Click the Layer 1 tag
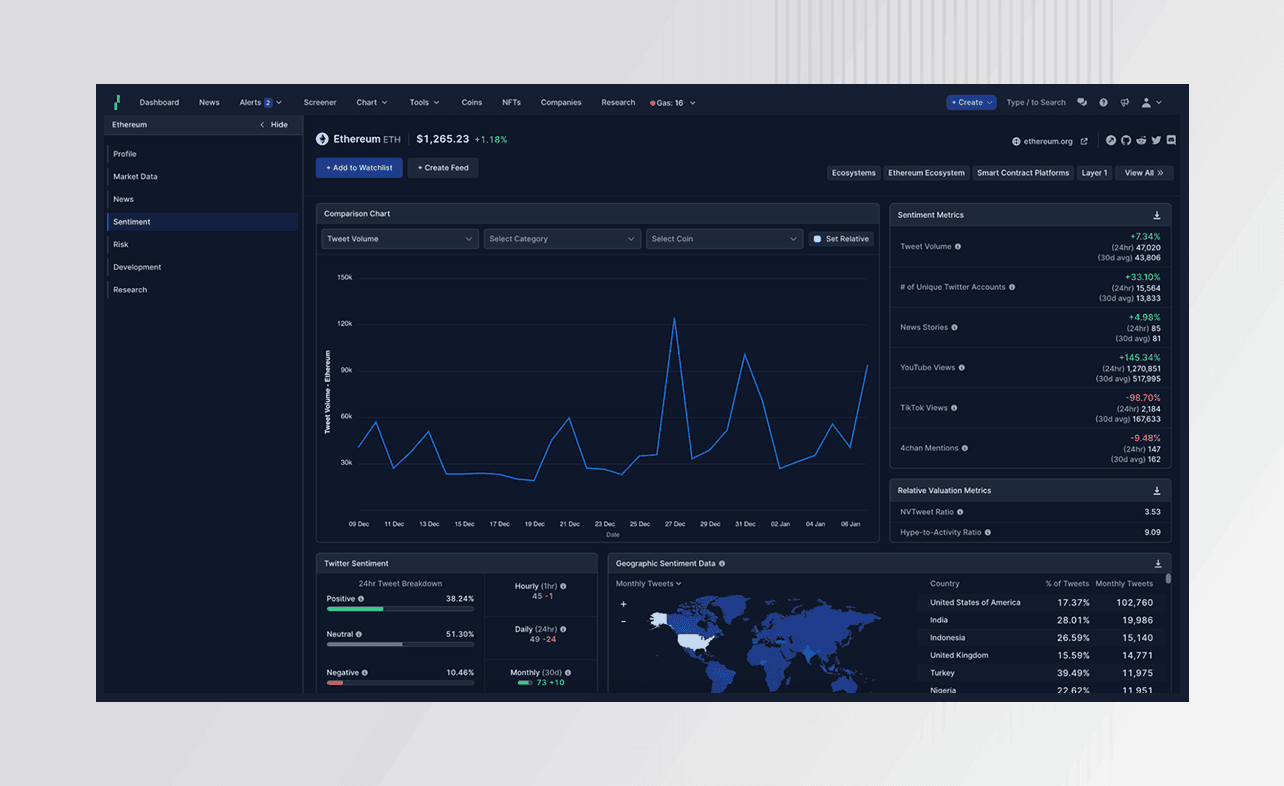This screenshot has height=786, width=1284. coord(1094,173)
